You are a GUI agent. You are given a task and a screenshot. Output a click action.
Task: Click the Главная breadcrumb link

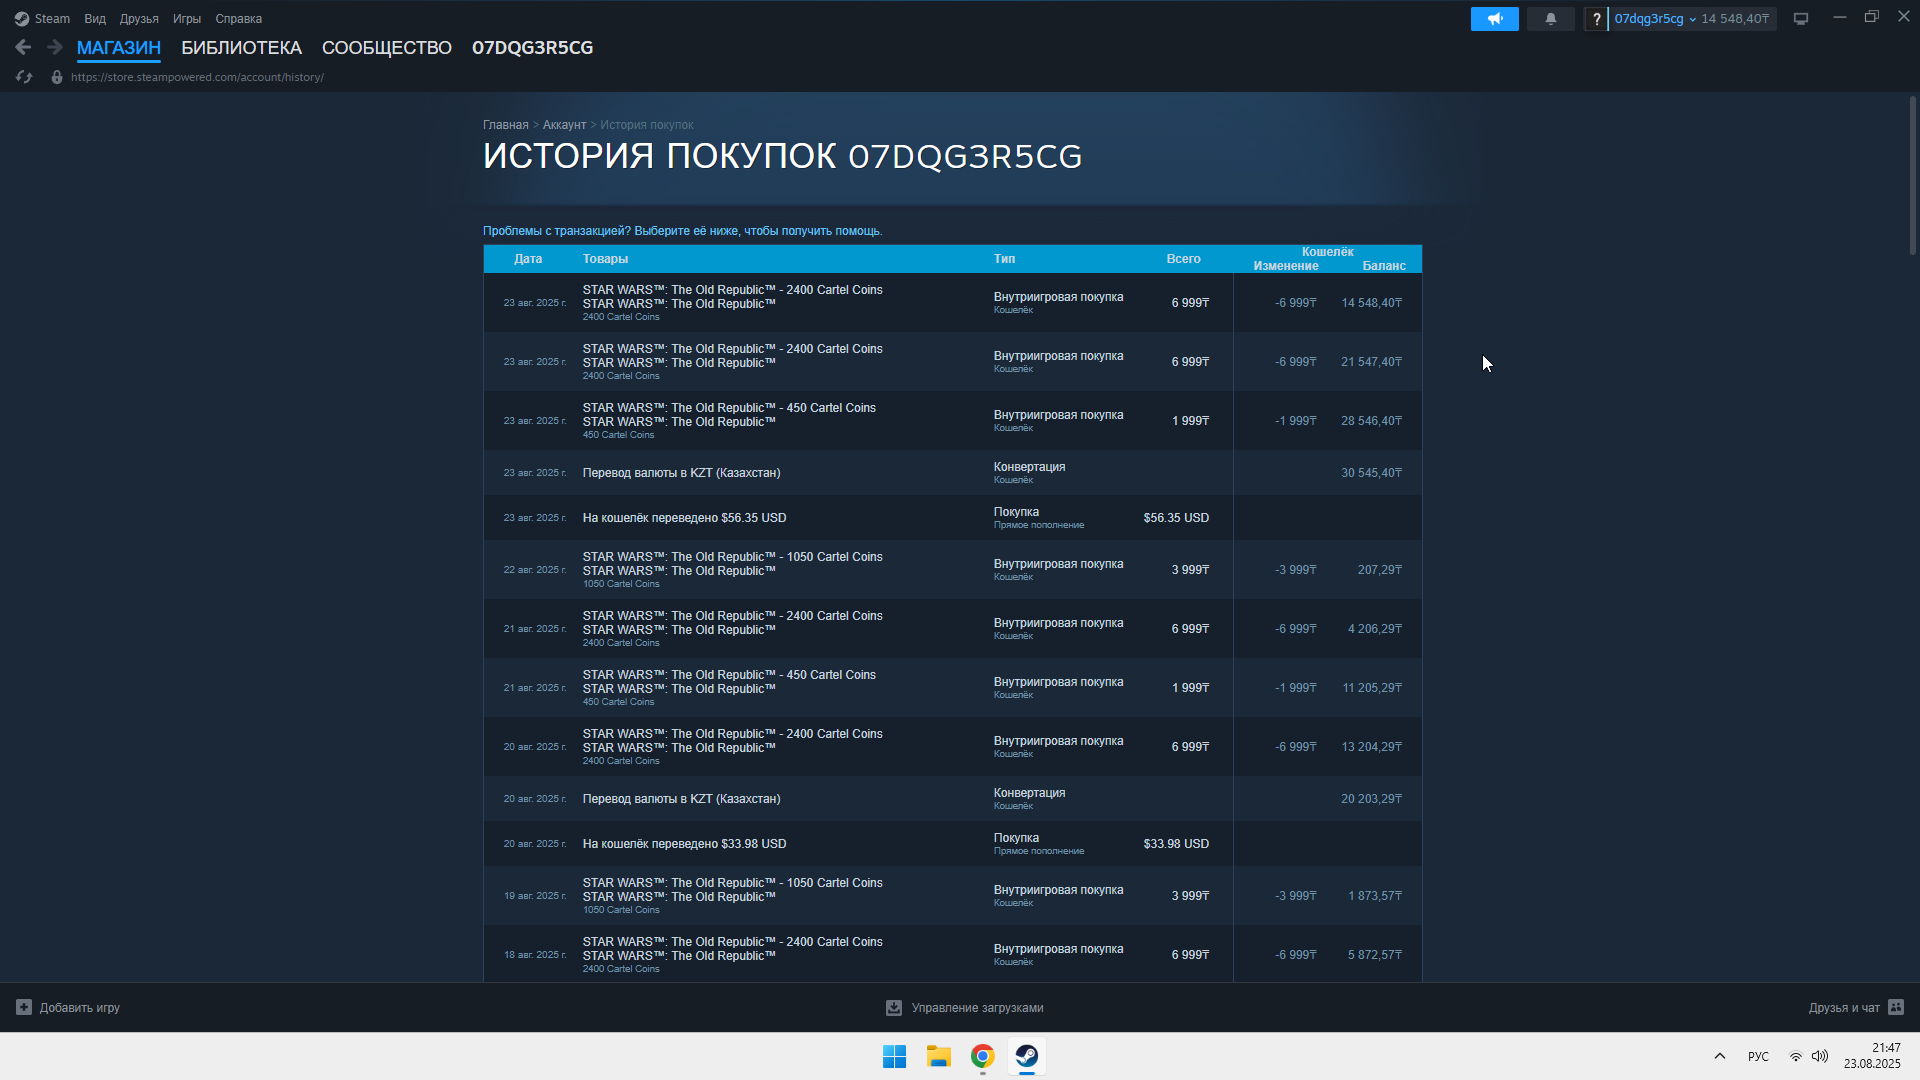coord(506,125)
